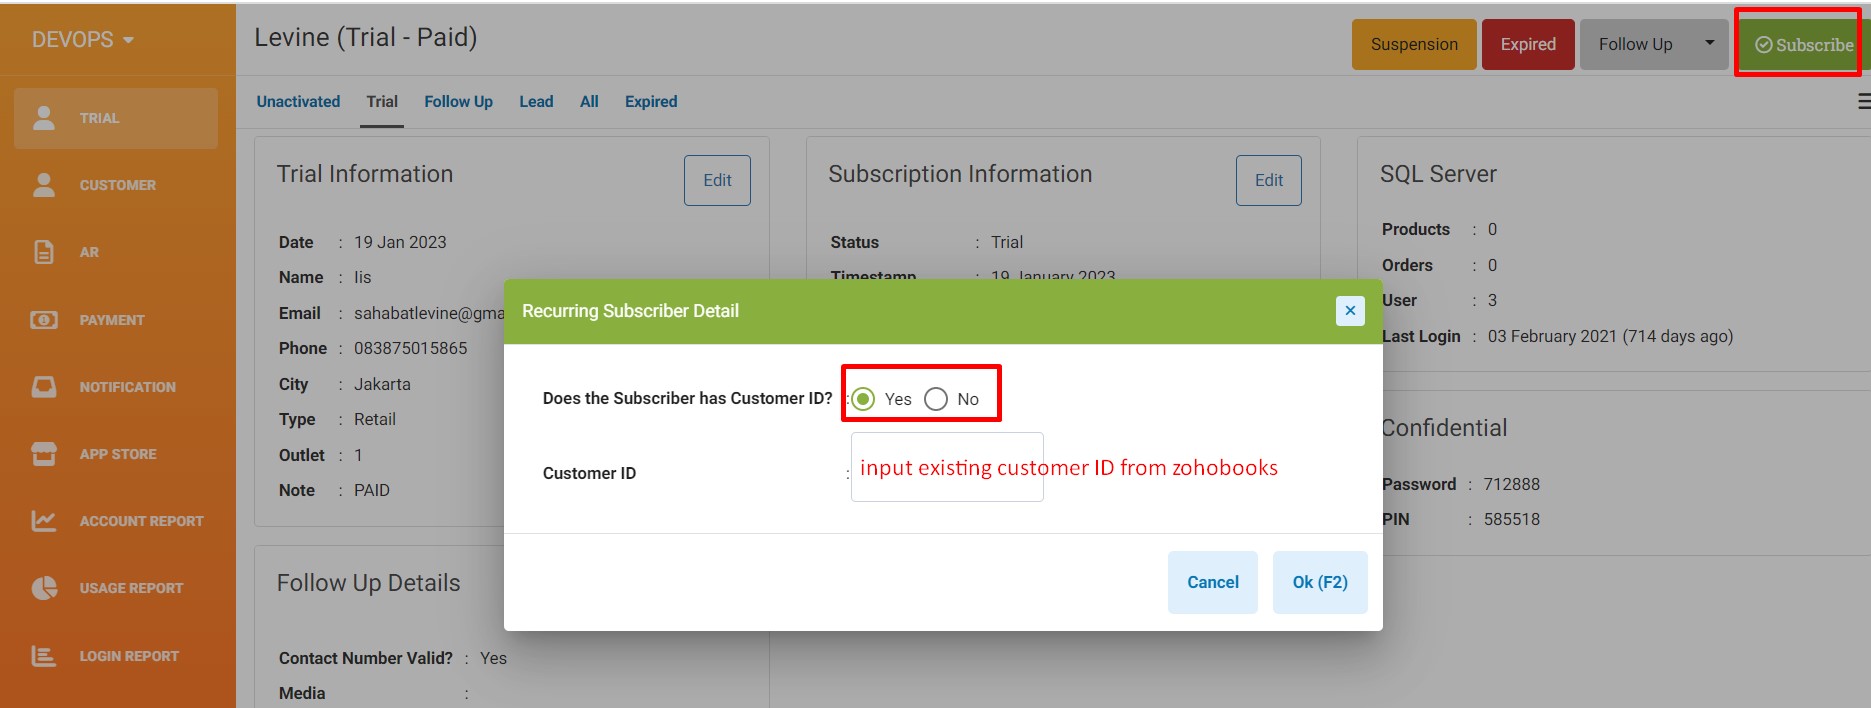Open the Follow Up dropdown arrow
The height and width of the screenshot is (708, 1871).
[1710, 43]
